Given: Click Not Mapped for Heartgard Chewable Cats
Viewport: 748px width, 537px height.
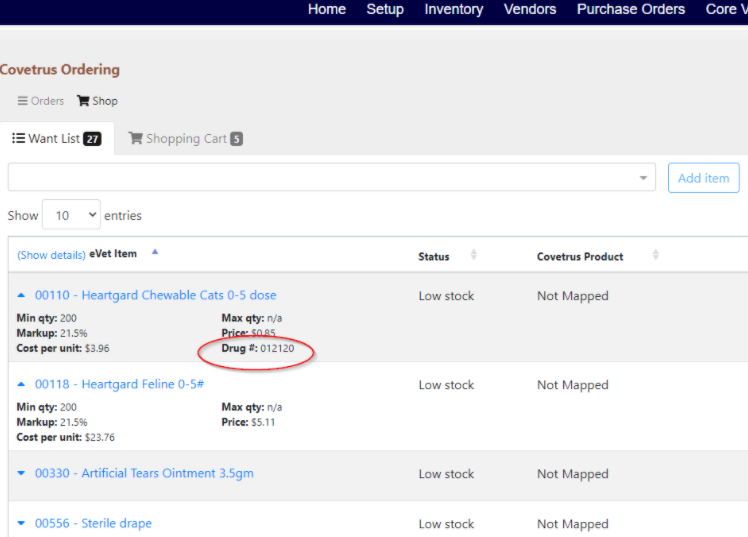Looking at the screenshot, I should 573,296.
